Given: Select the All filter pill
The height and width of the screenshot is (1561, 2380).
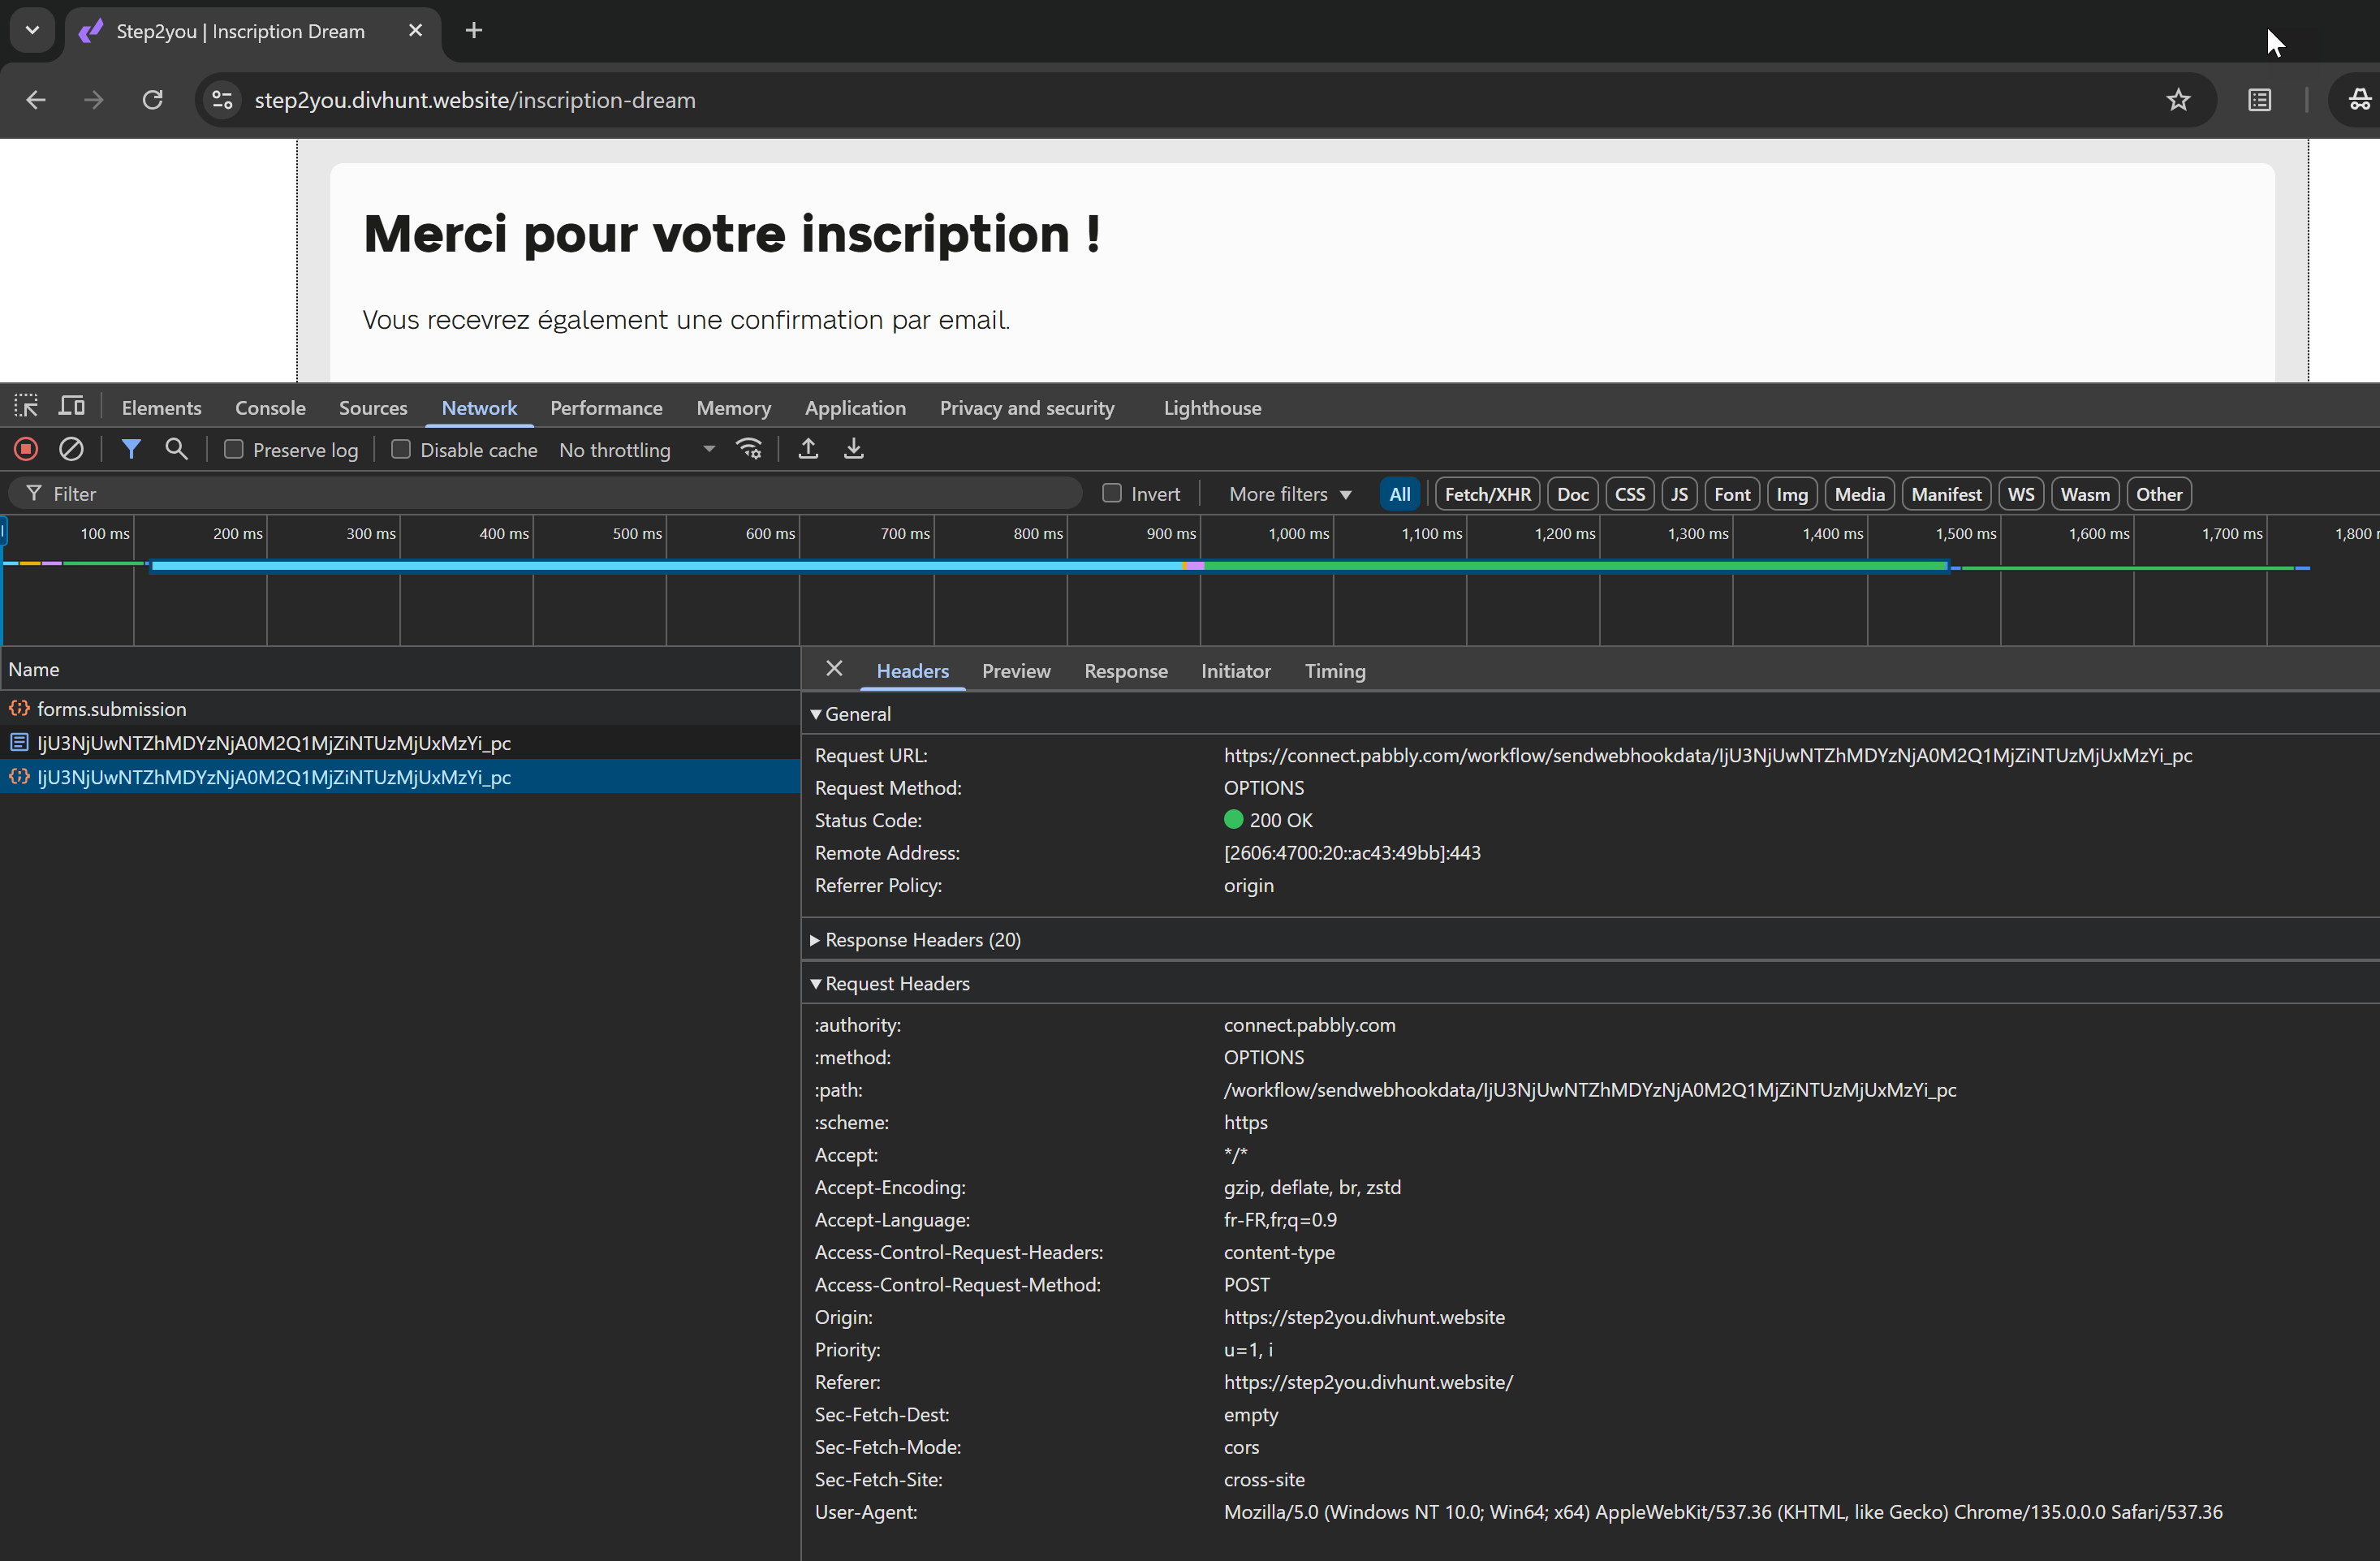Looking at the screenshot, I should point(1399,494).
